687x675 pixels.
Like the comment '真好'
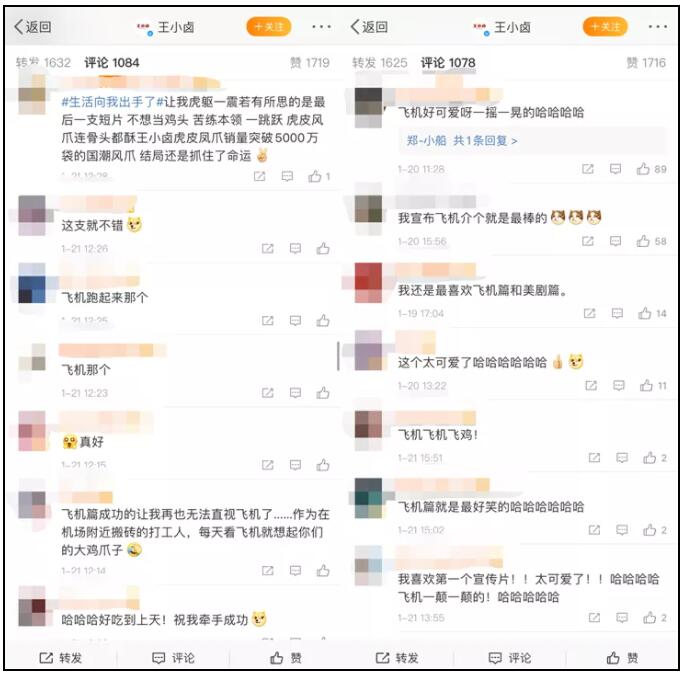pos(323,465)
